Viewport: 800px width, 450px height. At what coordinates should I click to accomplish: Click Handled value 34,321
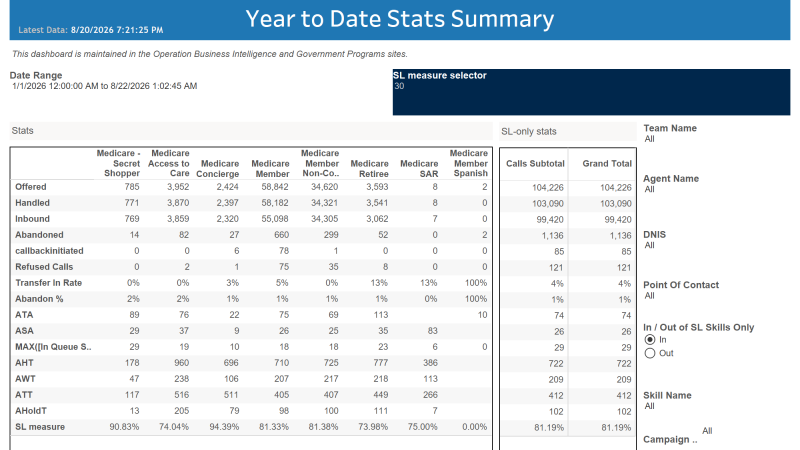point(324,203)
